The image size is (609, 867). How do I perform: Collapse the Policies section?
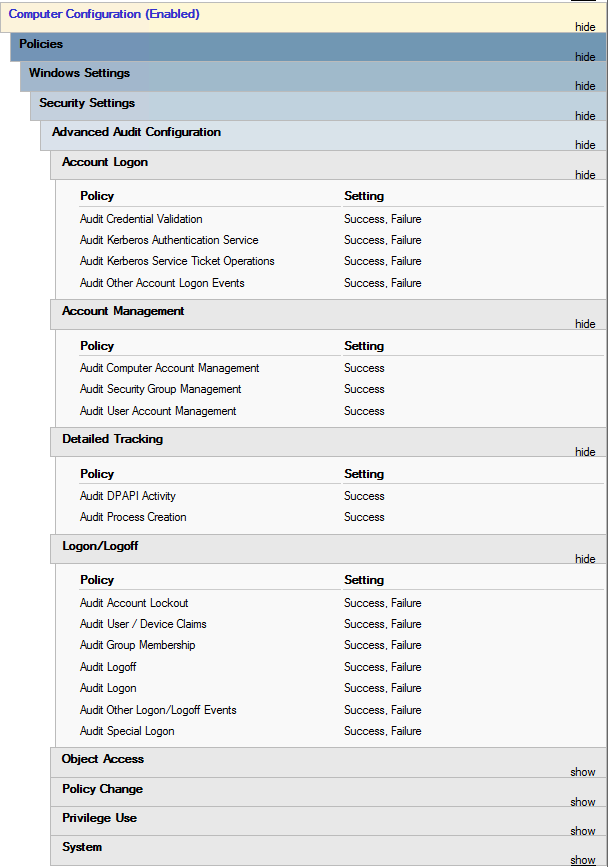[x=585, y=57]
